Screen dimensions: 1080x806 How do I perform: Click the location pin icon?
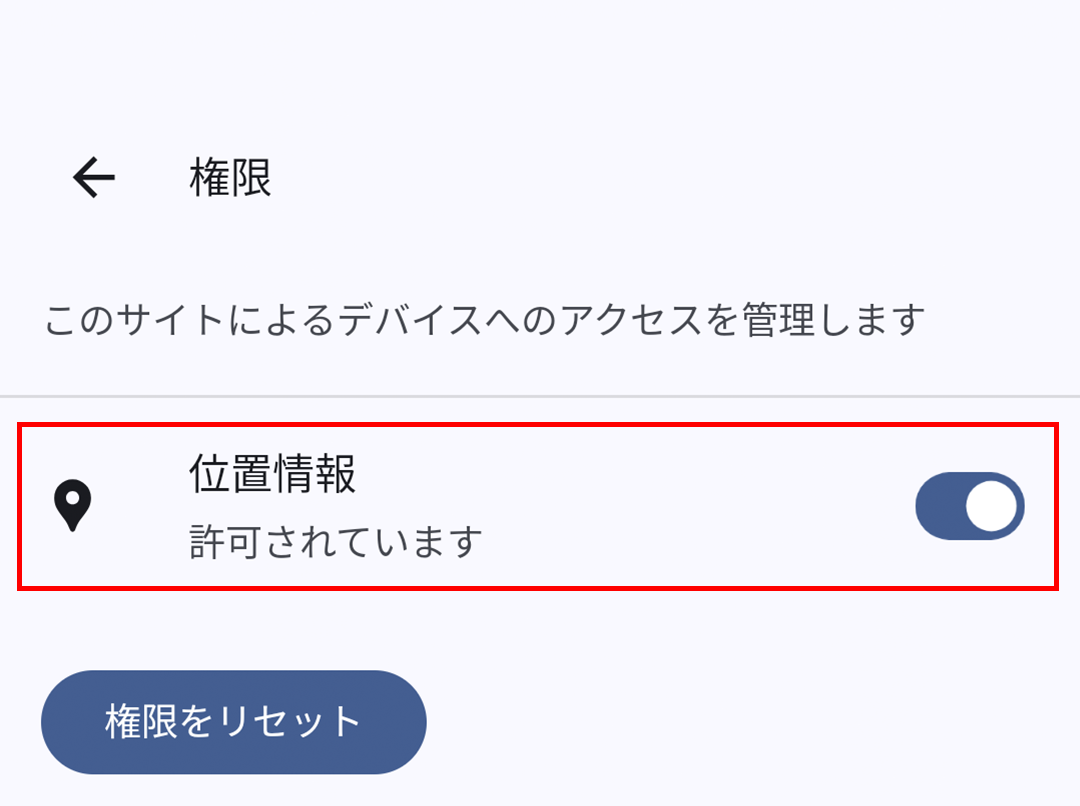[72, 506]
